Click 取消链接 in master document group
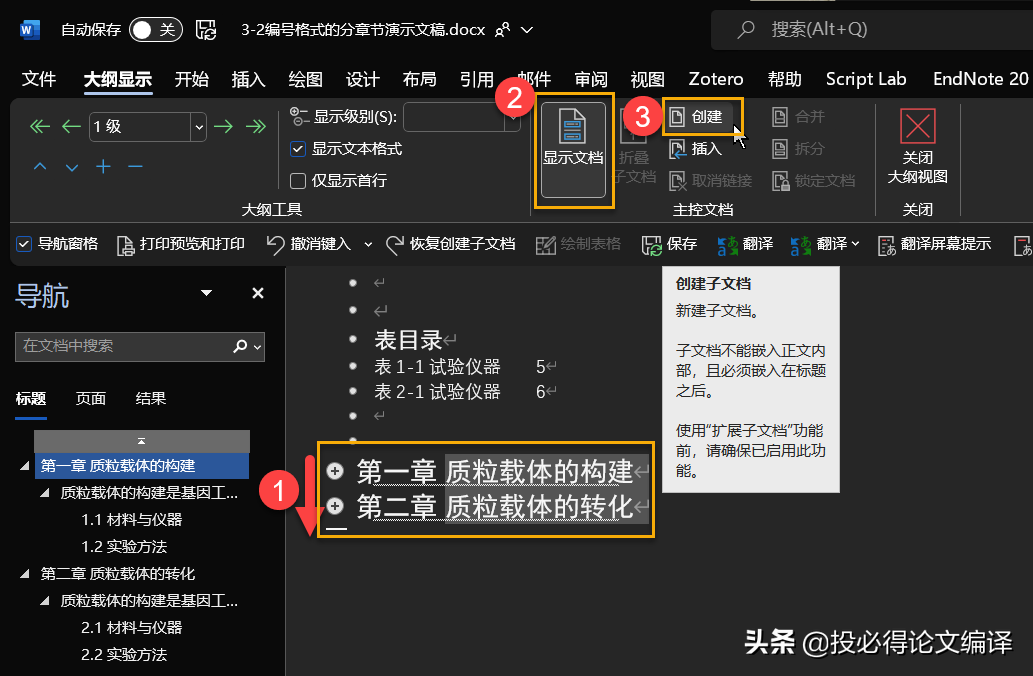 coord(711,181)
